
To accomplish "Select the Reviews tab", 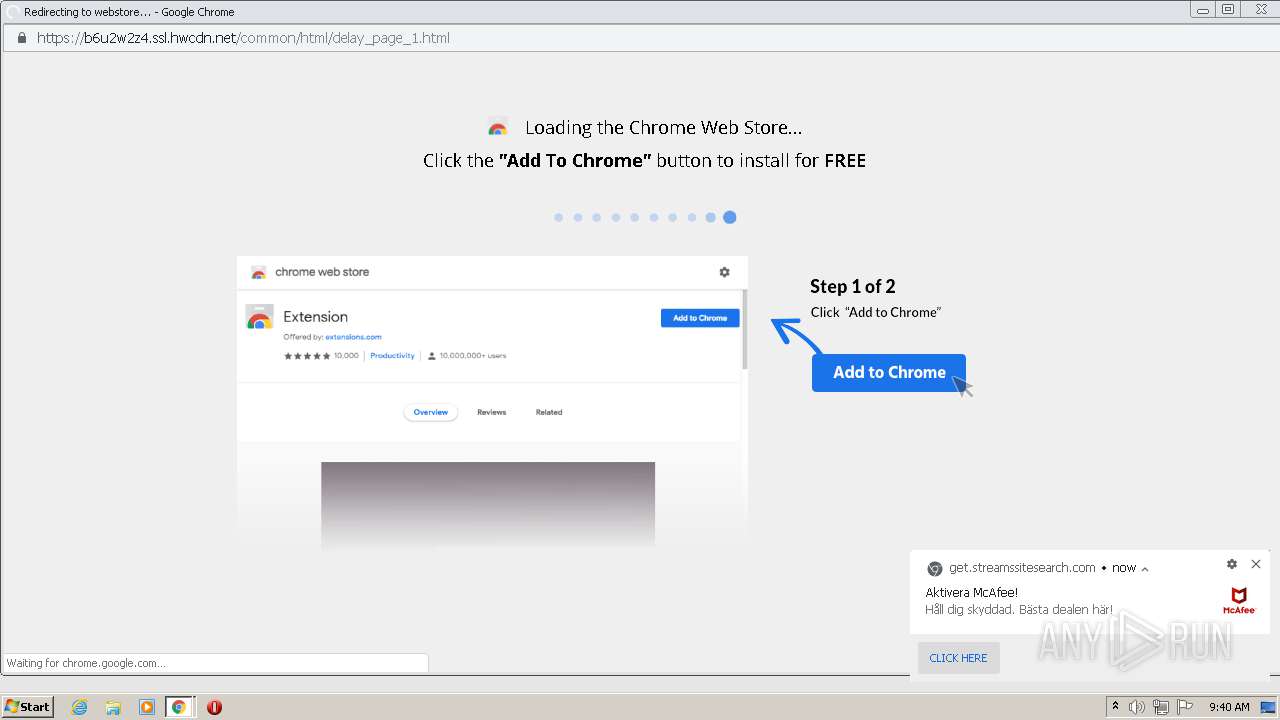I will coord(491,412).
